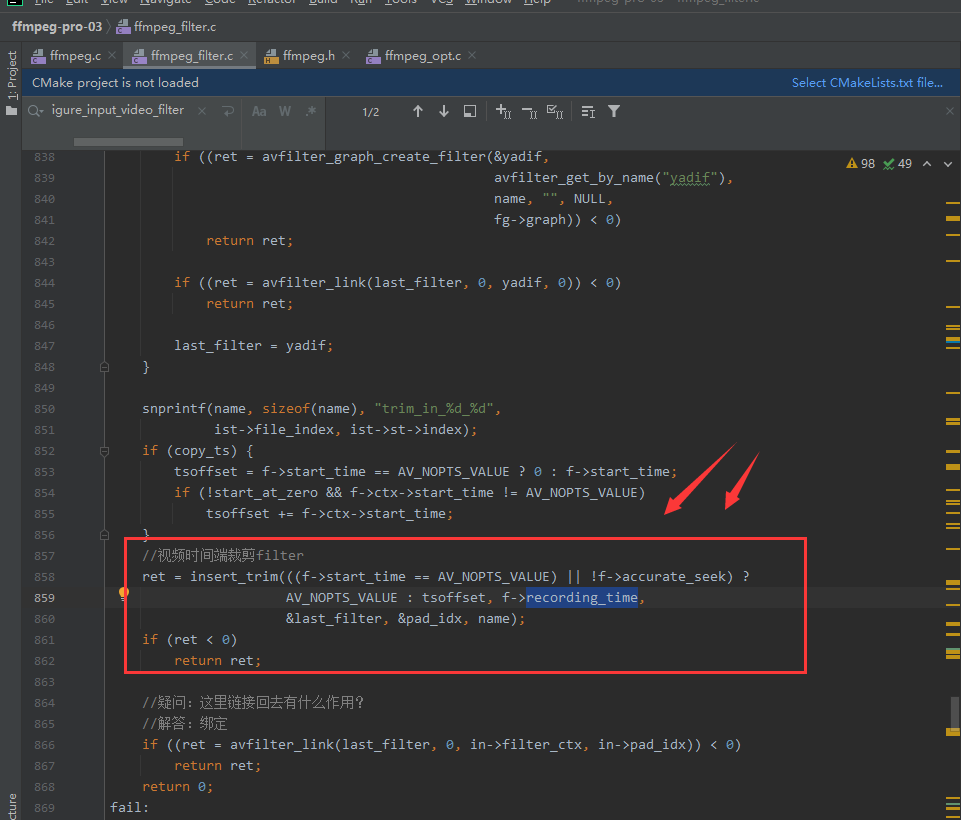961x820 pixels.
Task: Close the ffmpeg.c tab
Action: [x=112, y=55]
